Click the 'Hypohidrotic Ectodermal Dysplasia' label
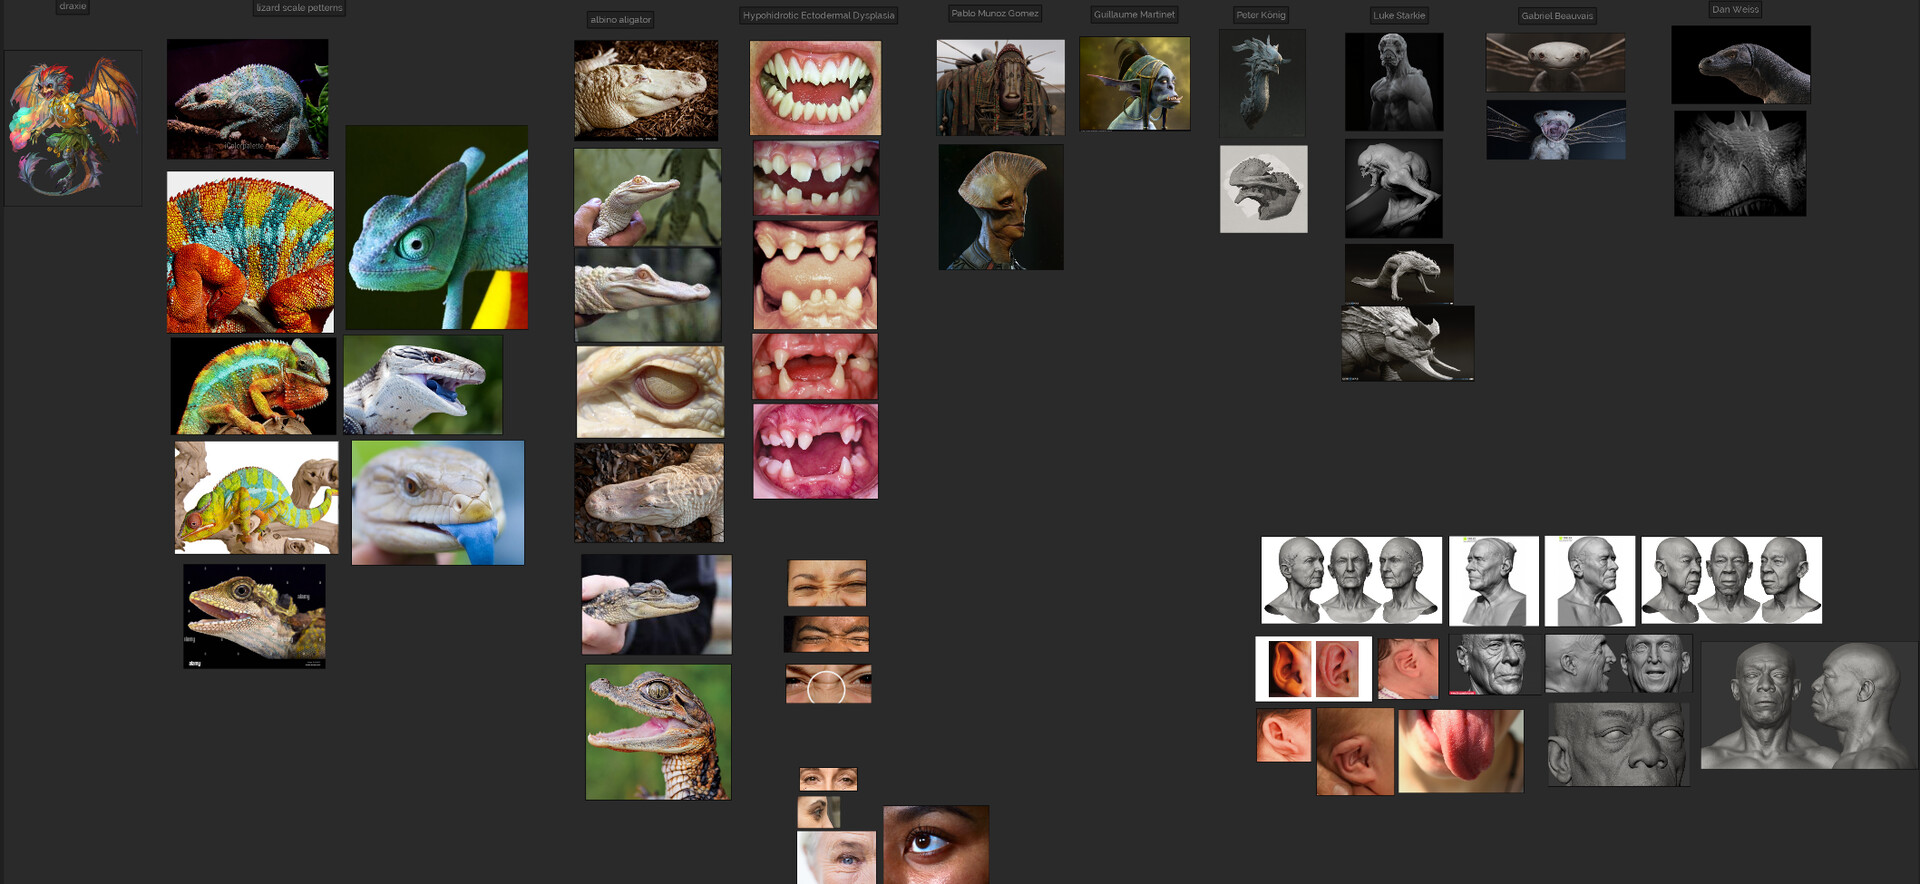The height and width of the screenshot is (884, 1920). click(818, 16)
